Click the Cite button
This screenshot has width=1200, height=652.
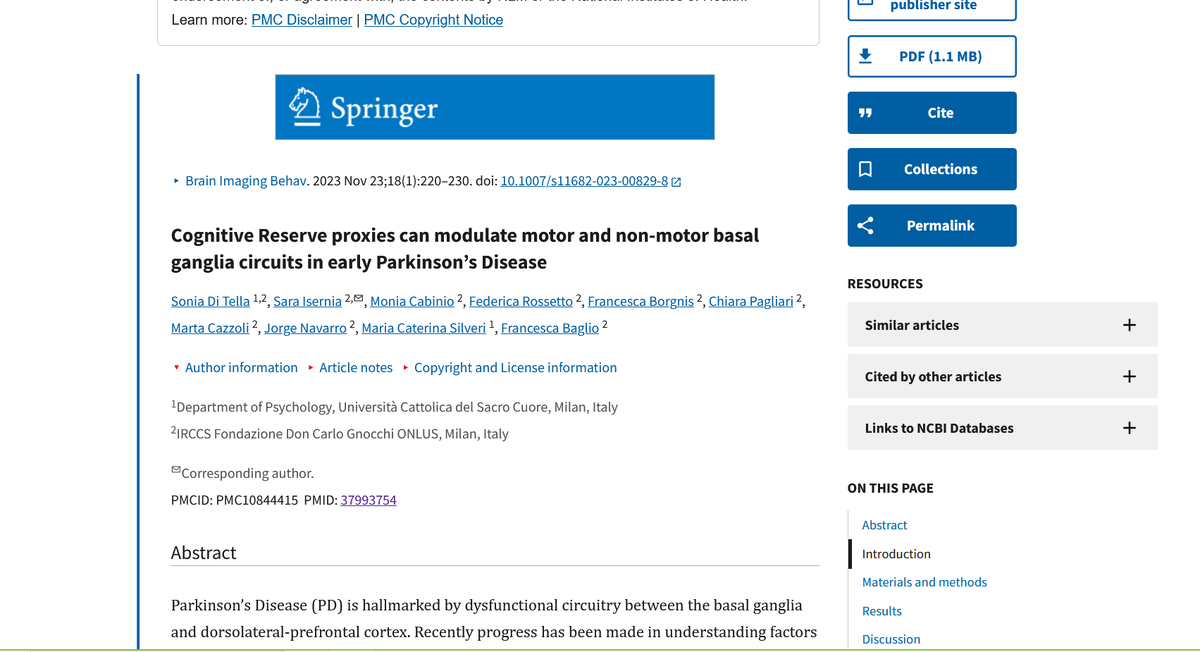pos(932,113)
